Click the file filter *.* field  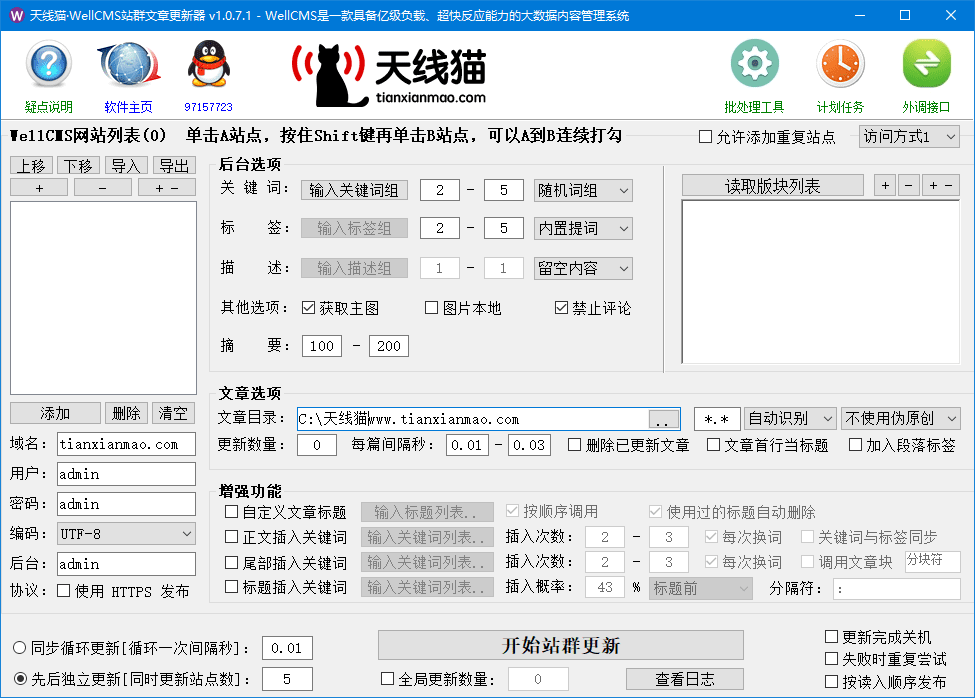[717, 420]
